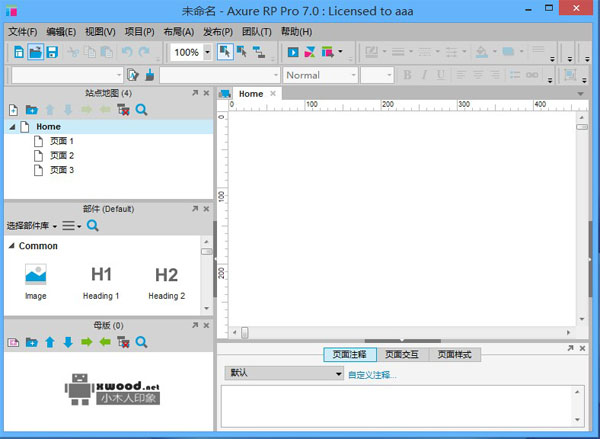Pick the Connector mode tool
The height and width of the screenshot is (439, 600).
click(x=259, y=52)
